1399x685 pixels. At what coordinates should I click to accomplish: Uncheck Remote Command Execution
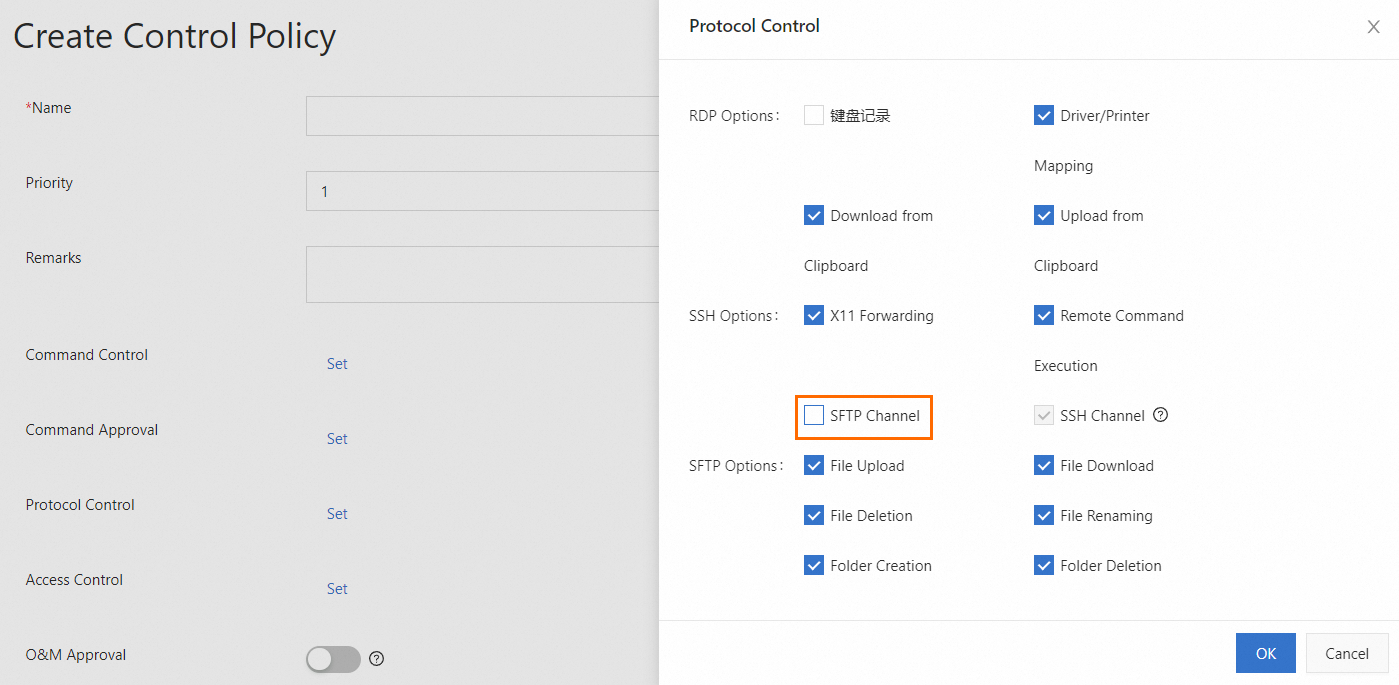pos(1044,315)
